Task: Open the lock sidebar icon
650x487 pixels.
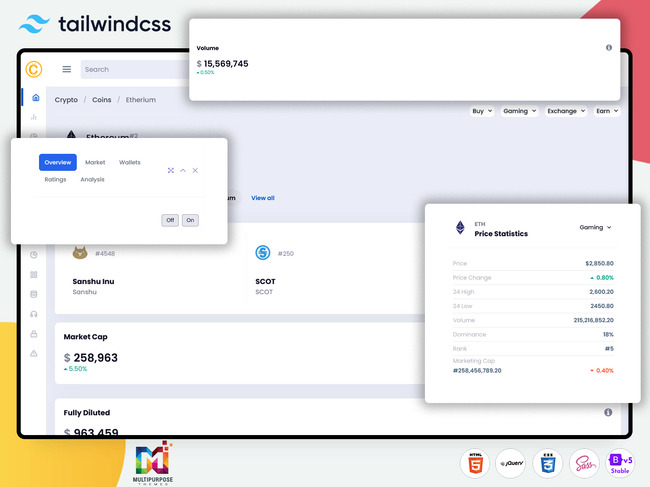Action: point(34,334)
